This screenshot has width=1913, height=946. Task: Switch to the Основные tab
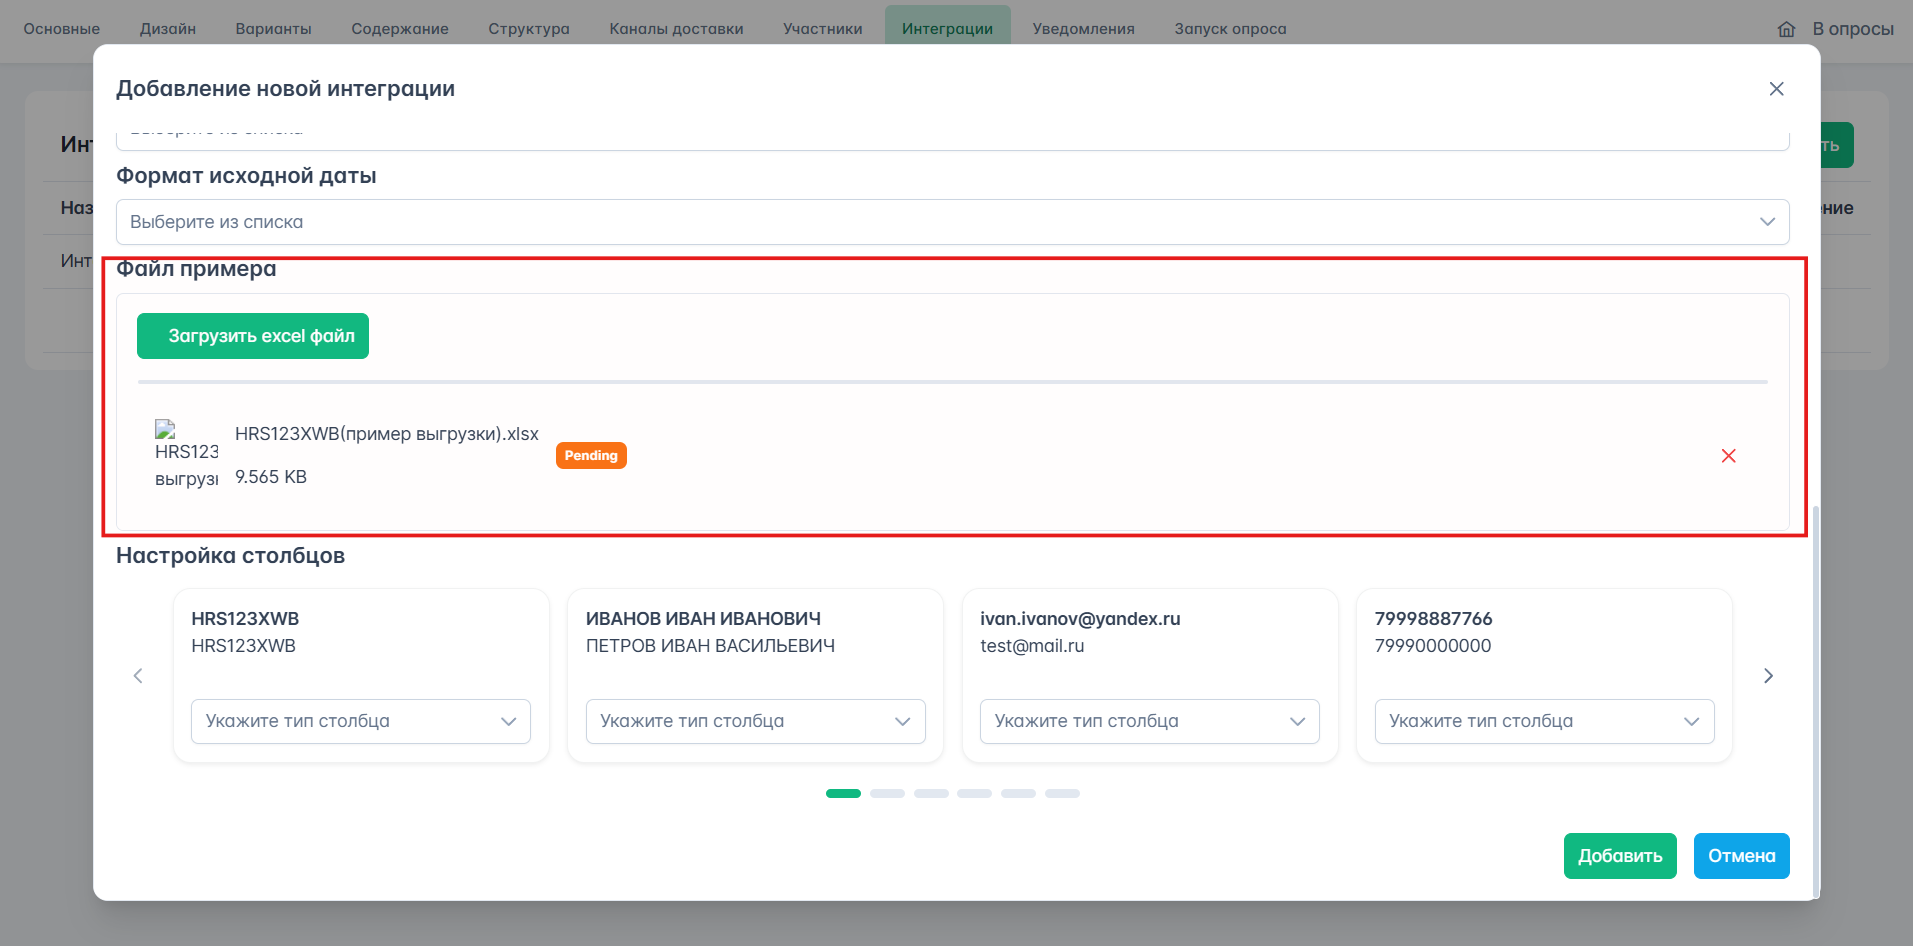62,29
